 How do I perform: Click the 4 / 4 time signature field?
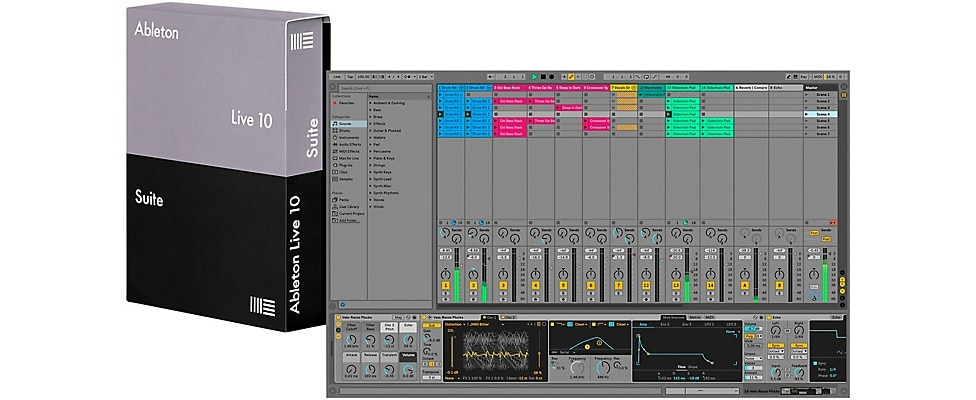(x=393, y=77)
